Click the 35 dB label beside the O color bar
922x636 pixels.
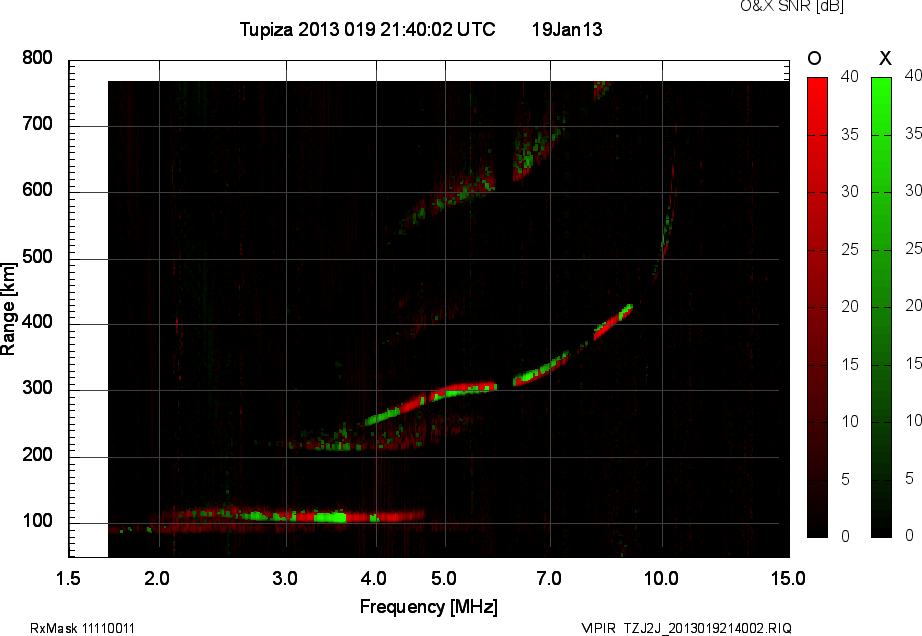(x=849, y=135)
